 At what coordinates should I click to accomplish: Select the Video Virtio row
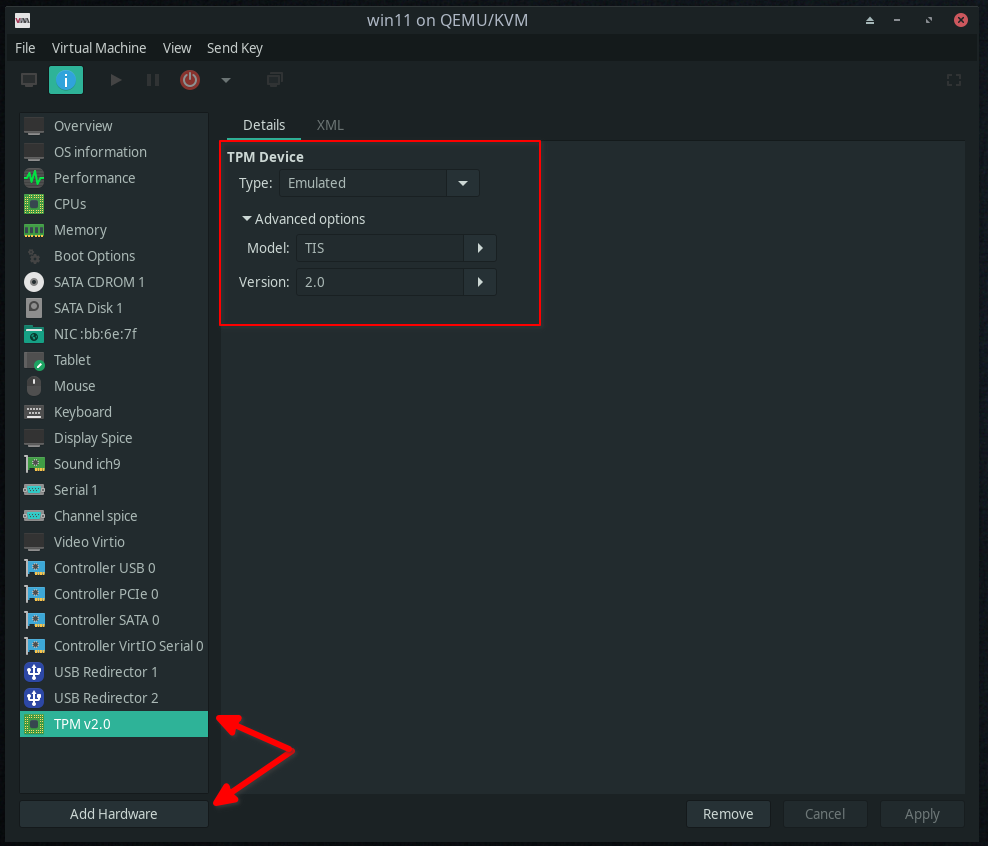tap(114, 542)
